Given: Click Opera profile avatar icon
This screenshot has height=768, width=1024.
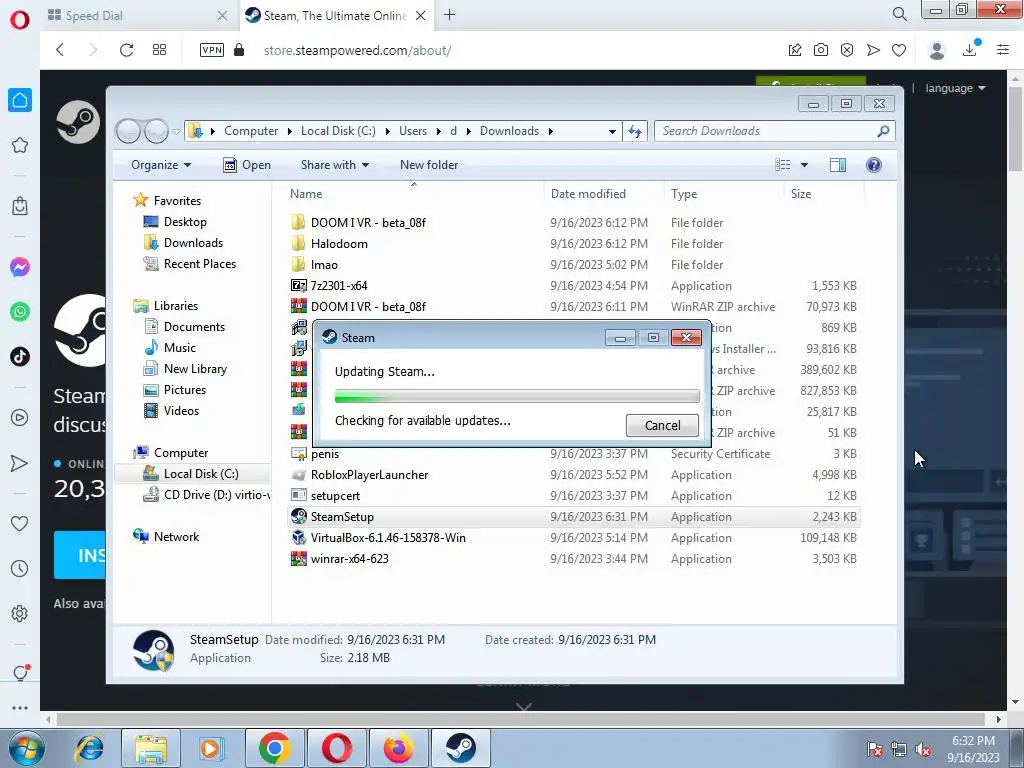Looking at the screenshot, I should pyautogui.click(x=937, y=50).
